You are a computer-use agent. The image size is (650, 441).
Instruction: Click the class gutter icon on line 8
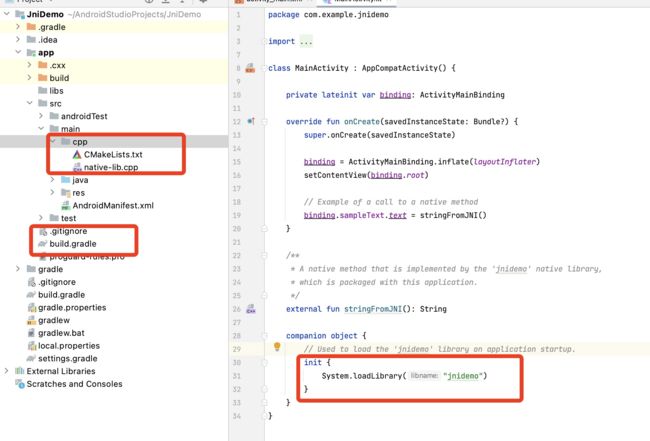250,68
